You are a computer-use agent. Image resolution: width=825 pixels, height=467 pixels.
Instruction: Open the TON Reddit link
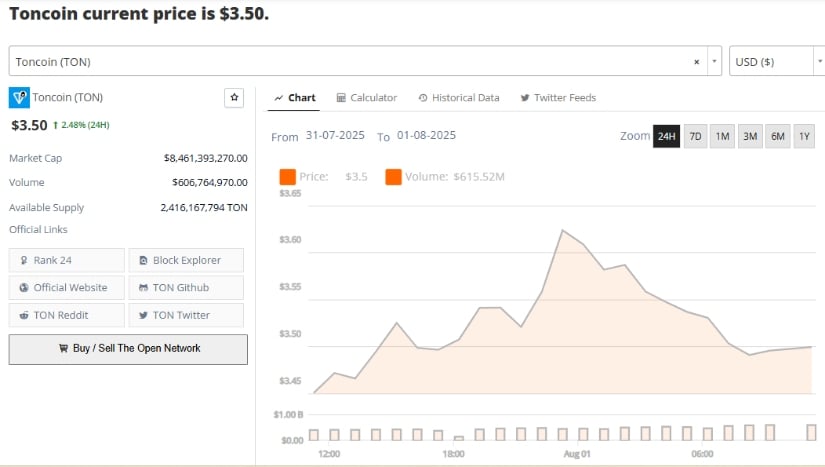(67, 315)
